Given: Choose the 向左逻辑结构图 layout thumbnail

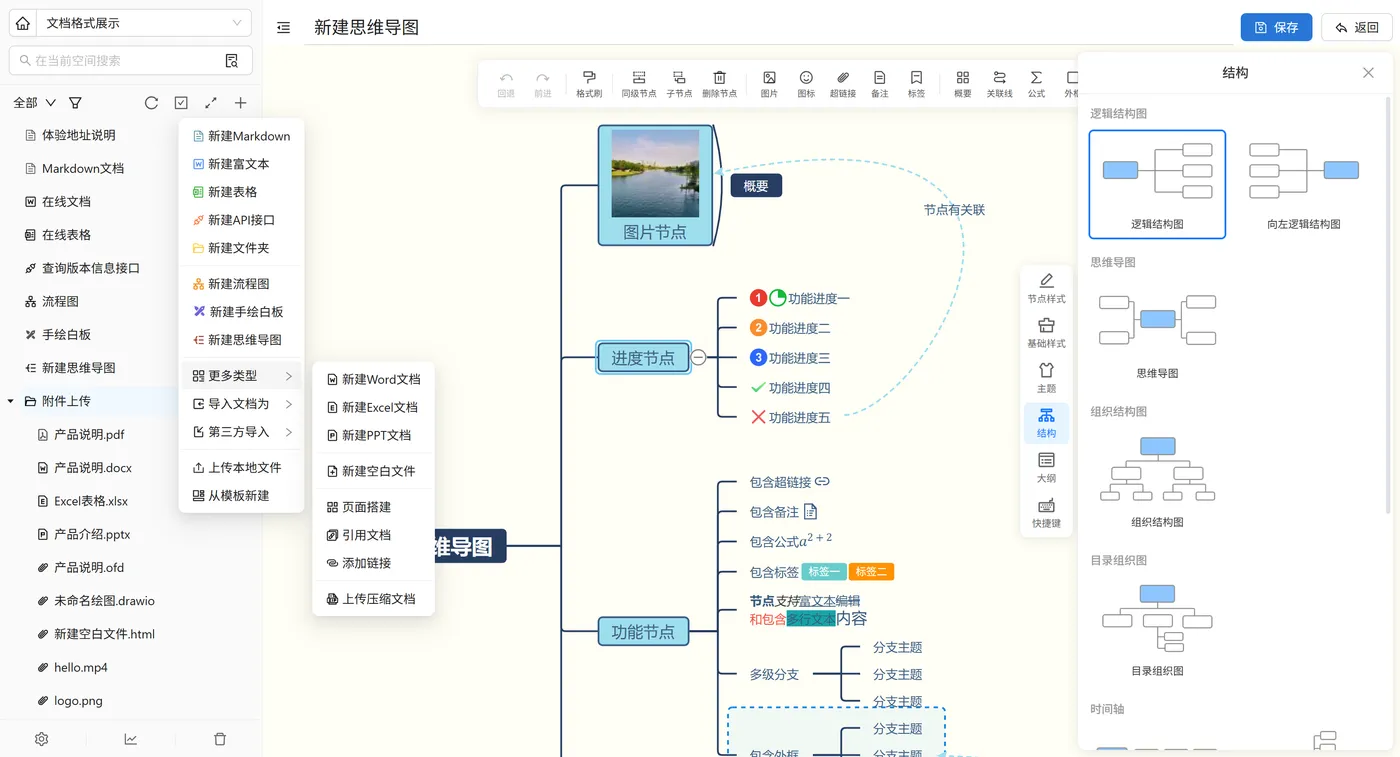Looking at the screenshot, I should tap(1303, 184).
